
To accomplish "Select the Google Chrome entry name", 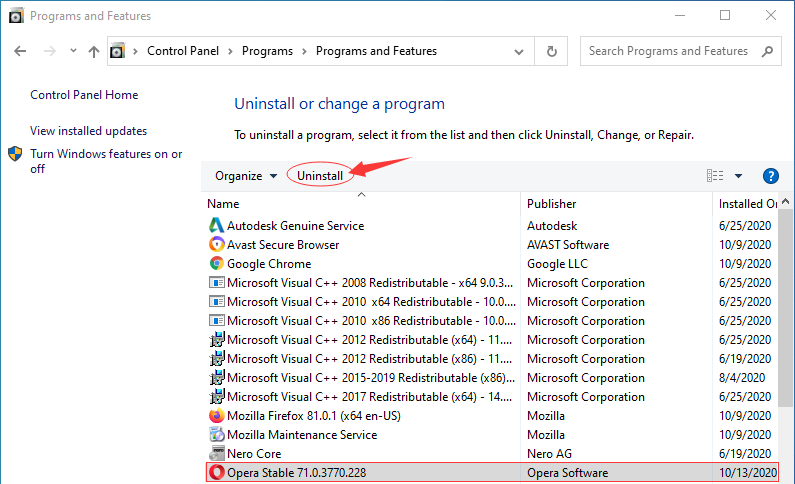I will [x=269, y=264].
